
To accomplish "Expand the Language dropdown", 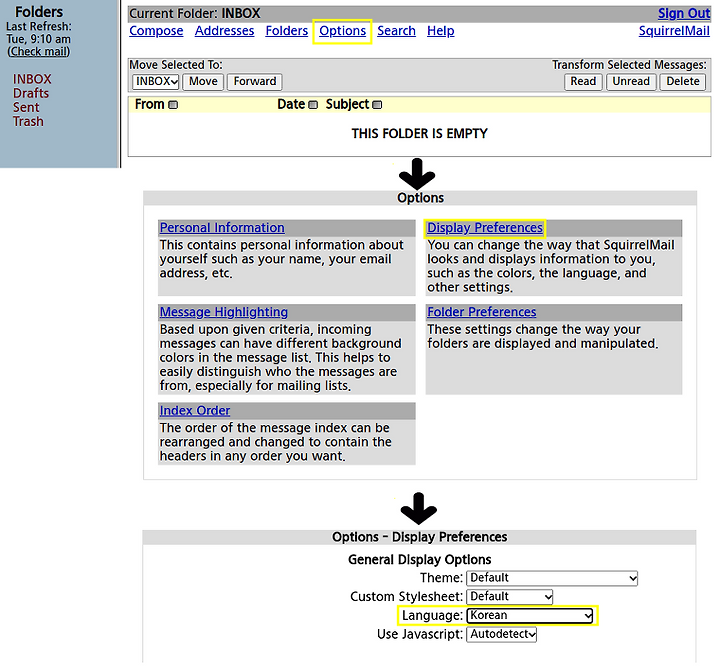I will pyautogui.click(x=530, y=616).
